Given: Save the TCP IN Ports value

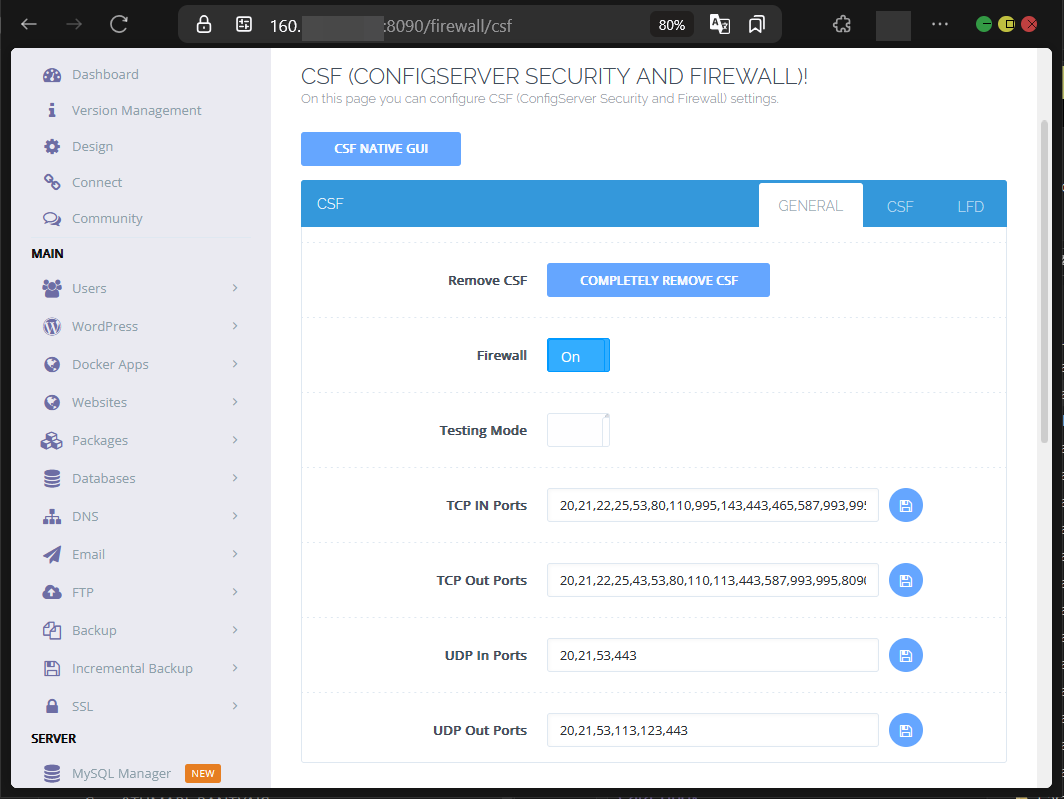Looking at the screenshot, I should coord(906,505).
